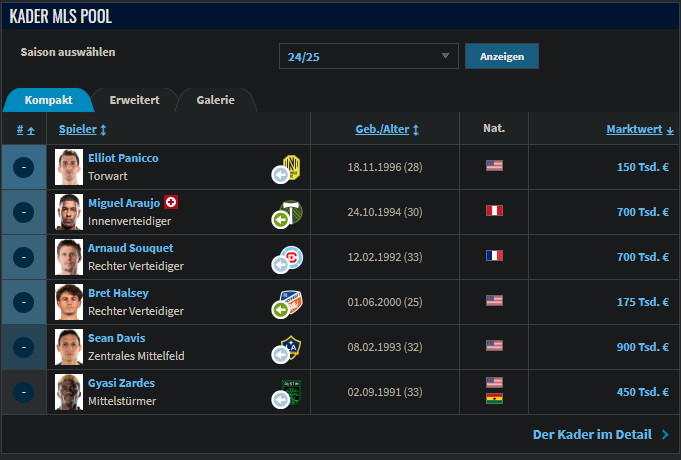The width and height of the screenshot is (681, 460).
Task: Click Sean Davis' portrait thumbnail
Action: click(69, 347)
